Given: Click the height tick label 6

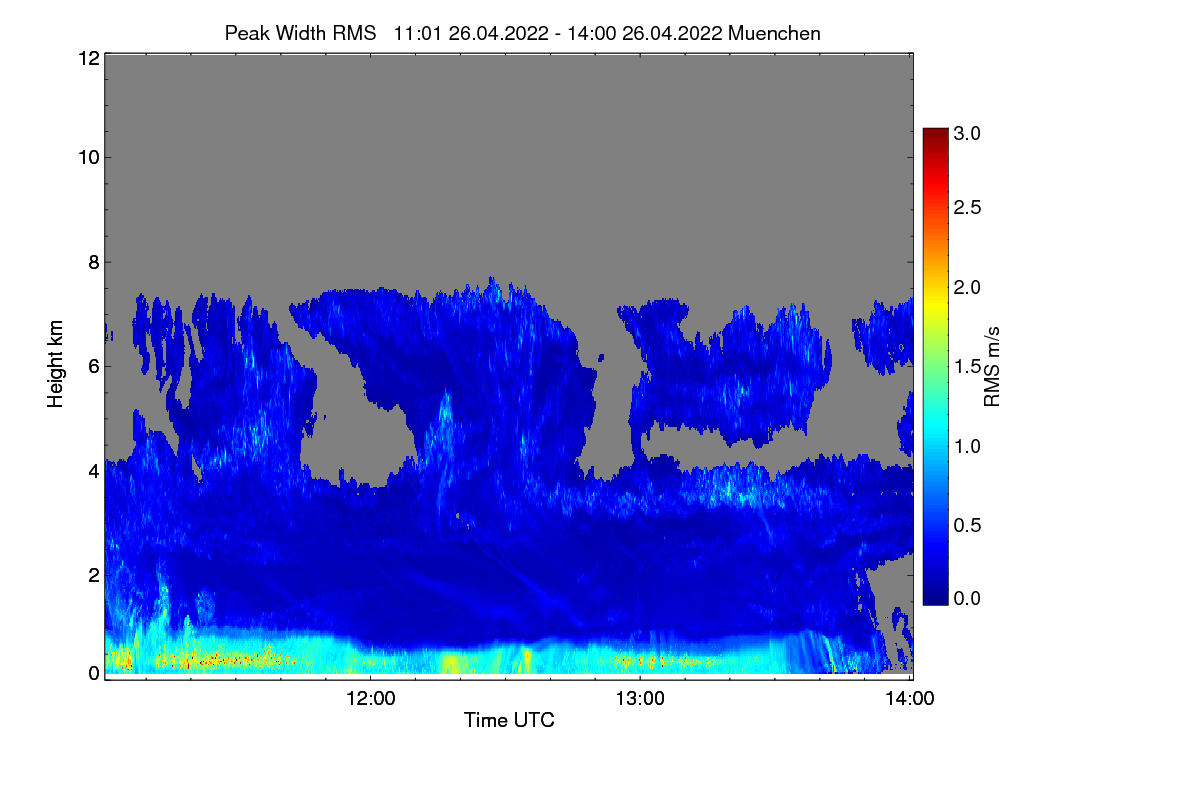Looking at the screenshot, I should (x=93, y=366).
